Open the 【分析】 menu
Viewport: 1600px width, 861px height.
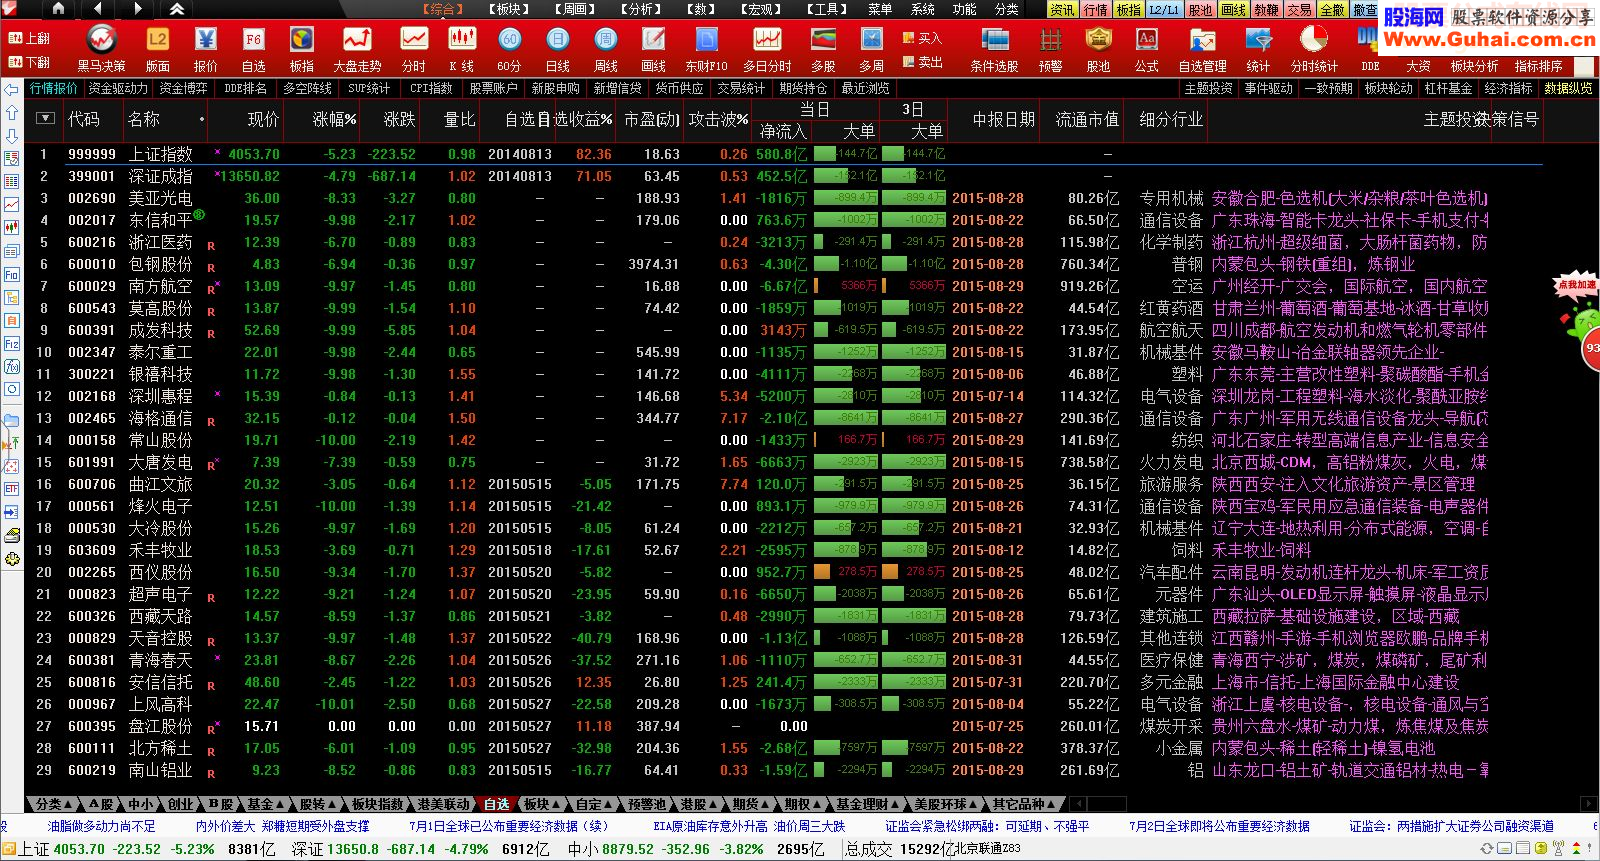point(641,9)
